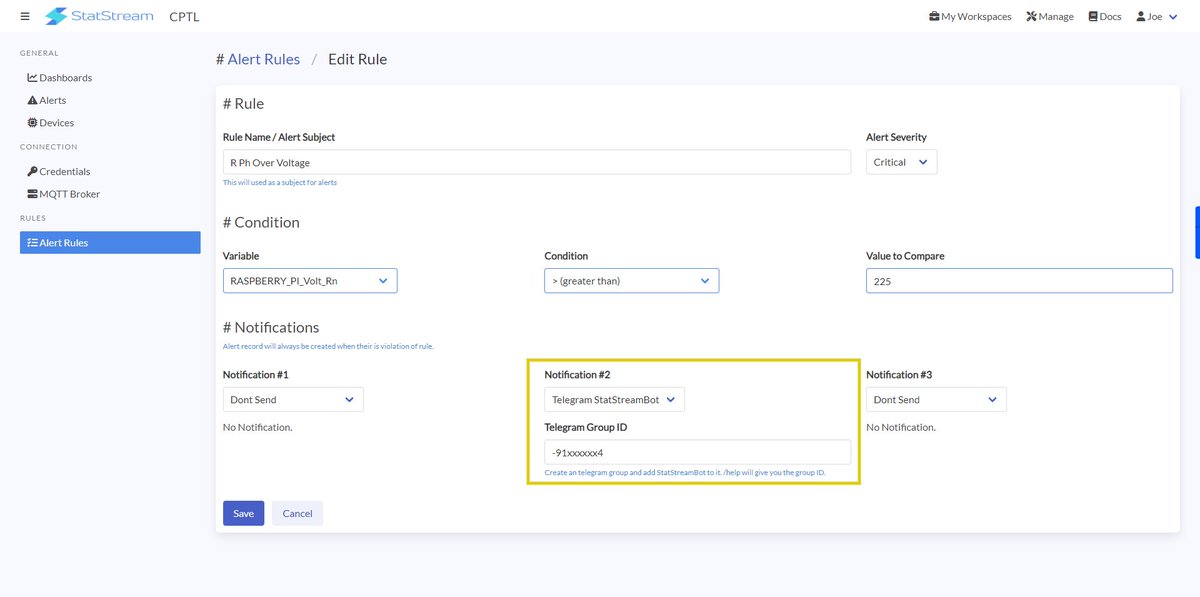The height and width of the screenshot is (597, 1200).
Task: Click the Value to Compare field
Action: coord(1019,281)
